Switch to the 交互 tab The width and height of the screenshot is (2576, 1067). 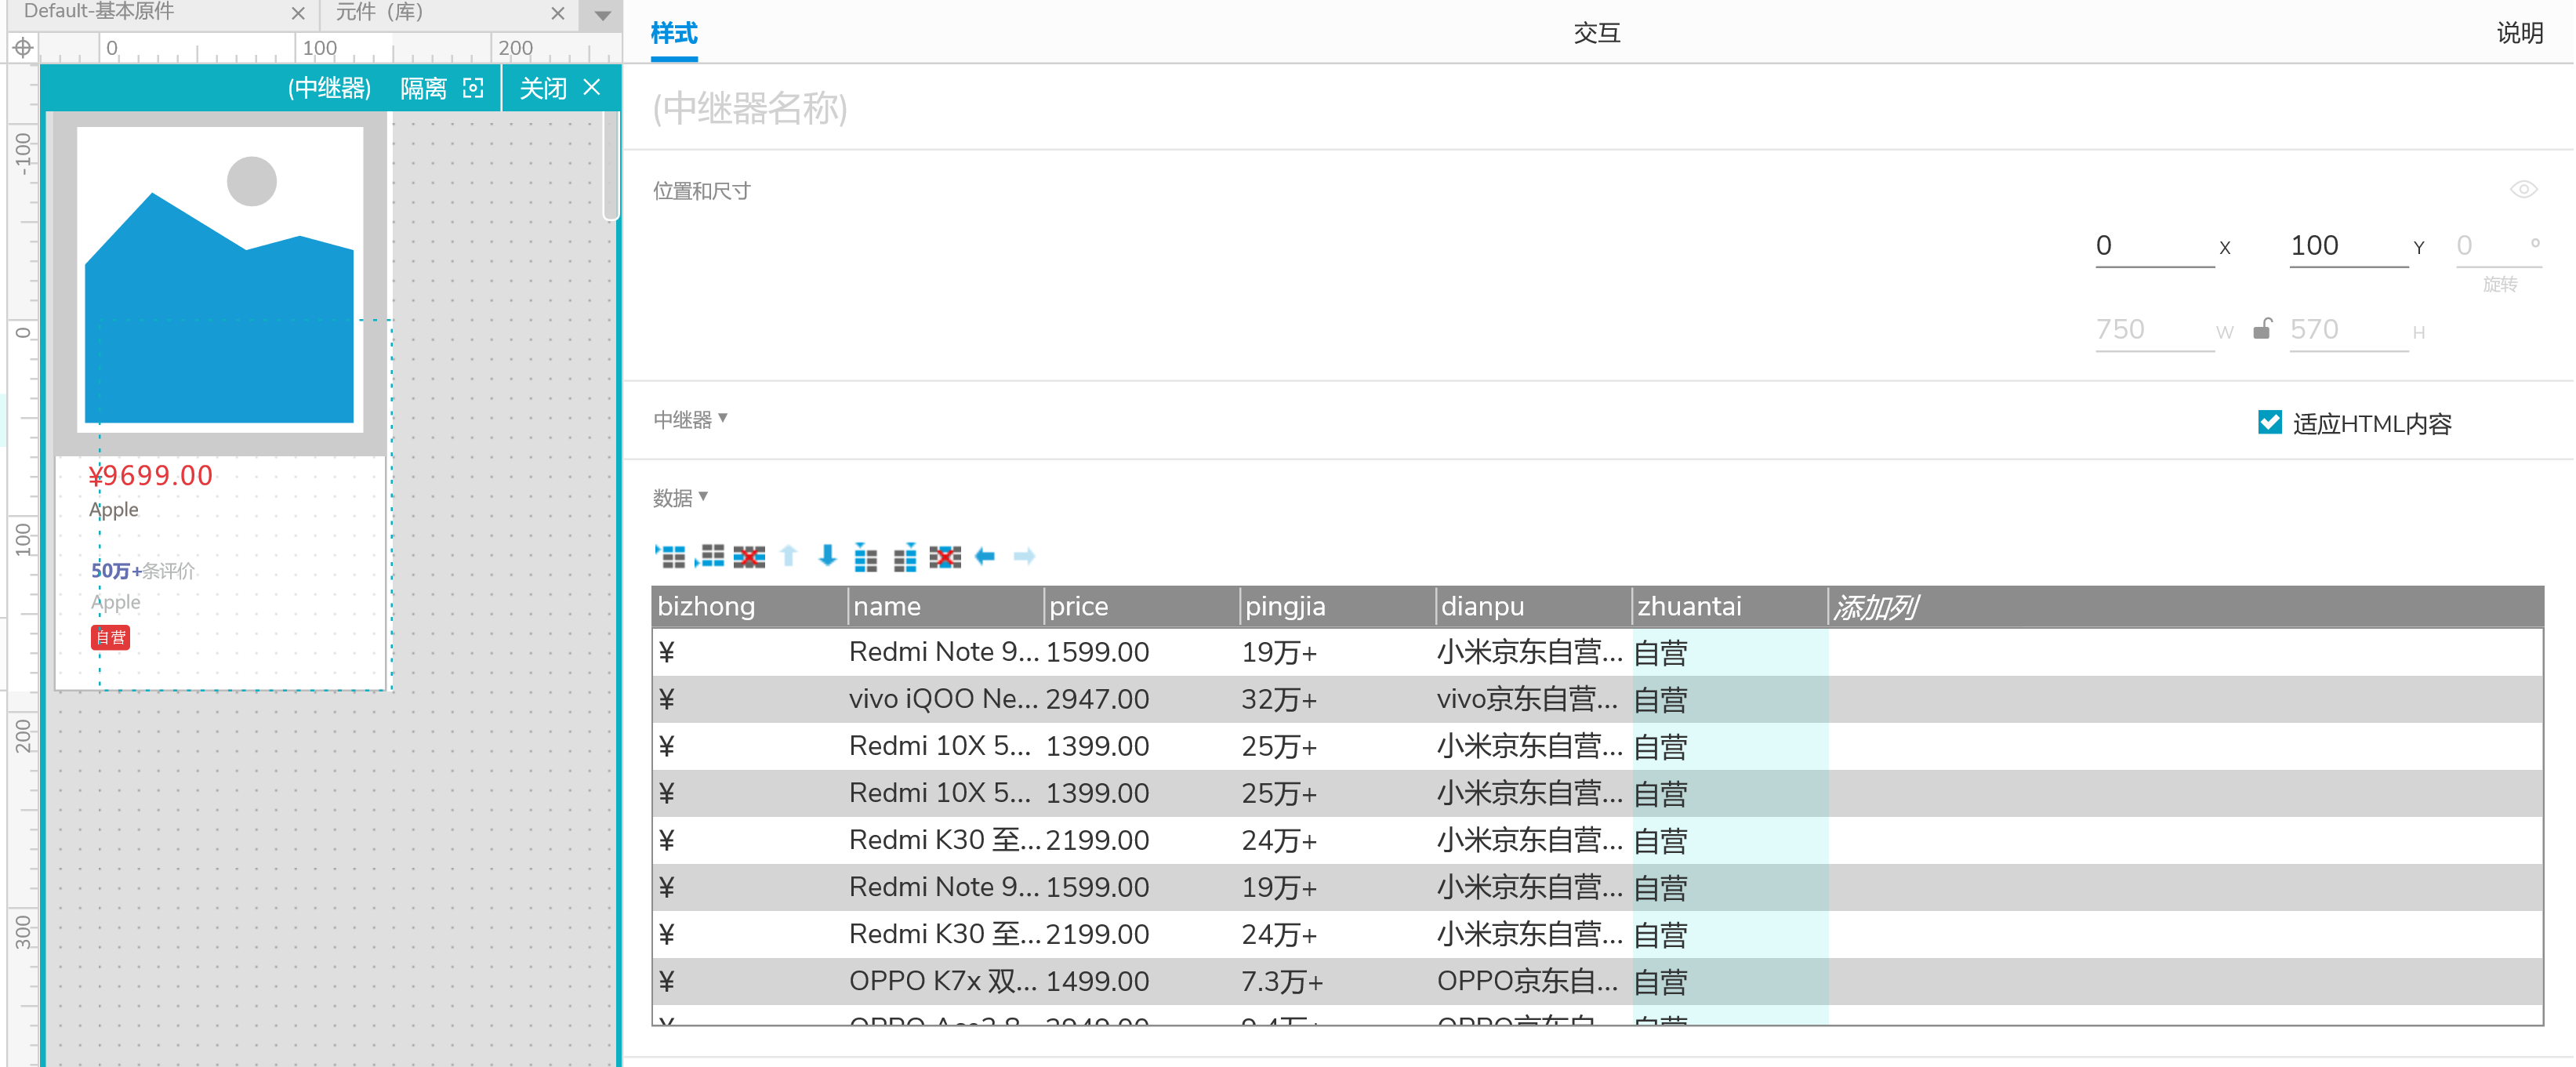[x=1596, y=33]
